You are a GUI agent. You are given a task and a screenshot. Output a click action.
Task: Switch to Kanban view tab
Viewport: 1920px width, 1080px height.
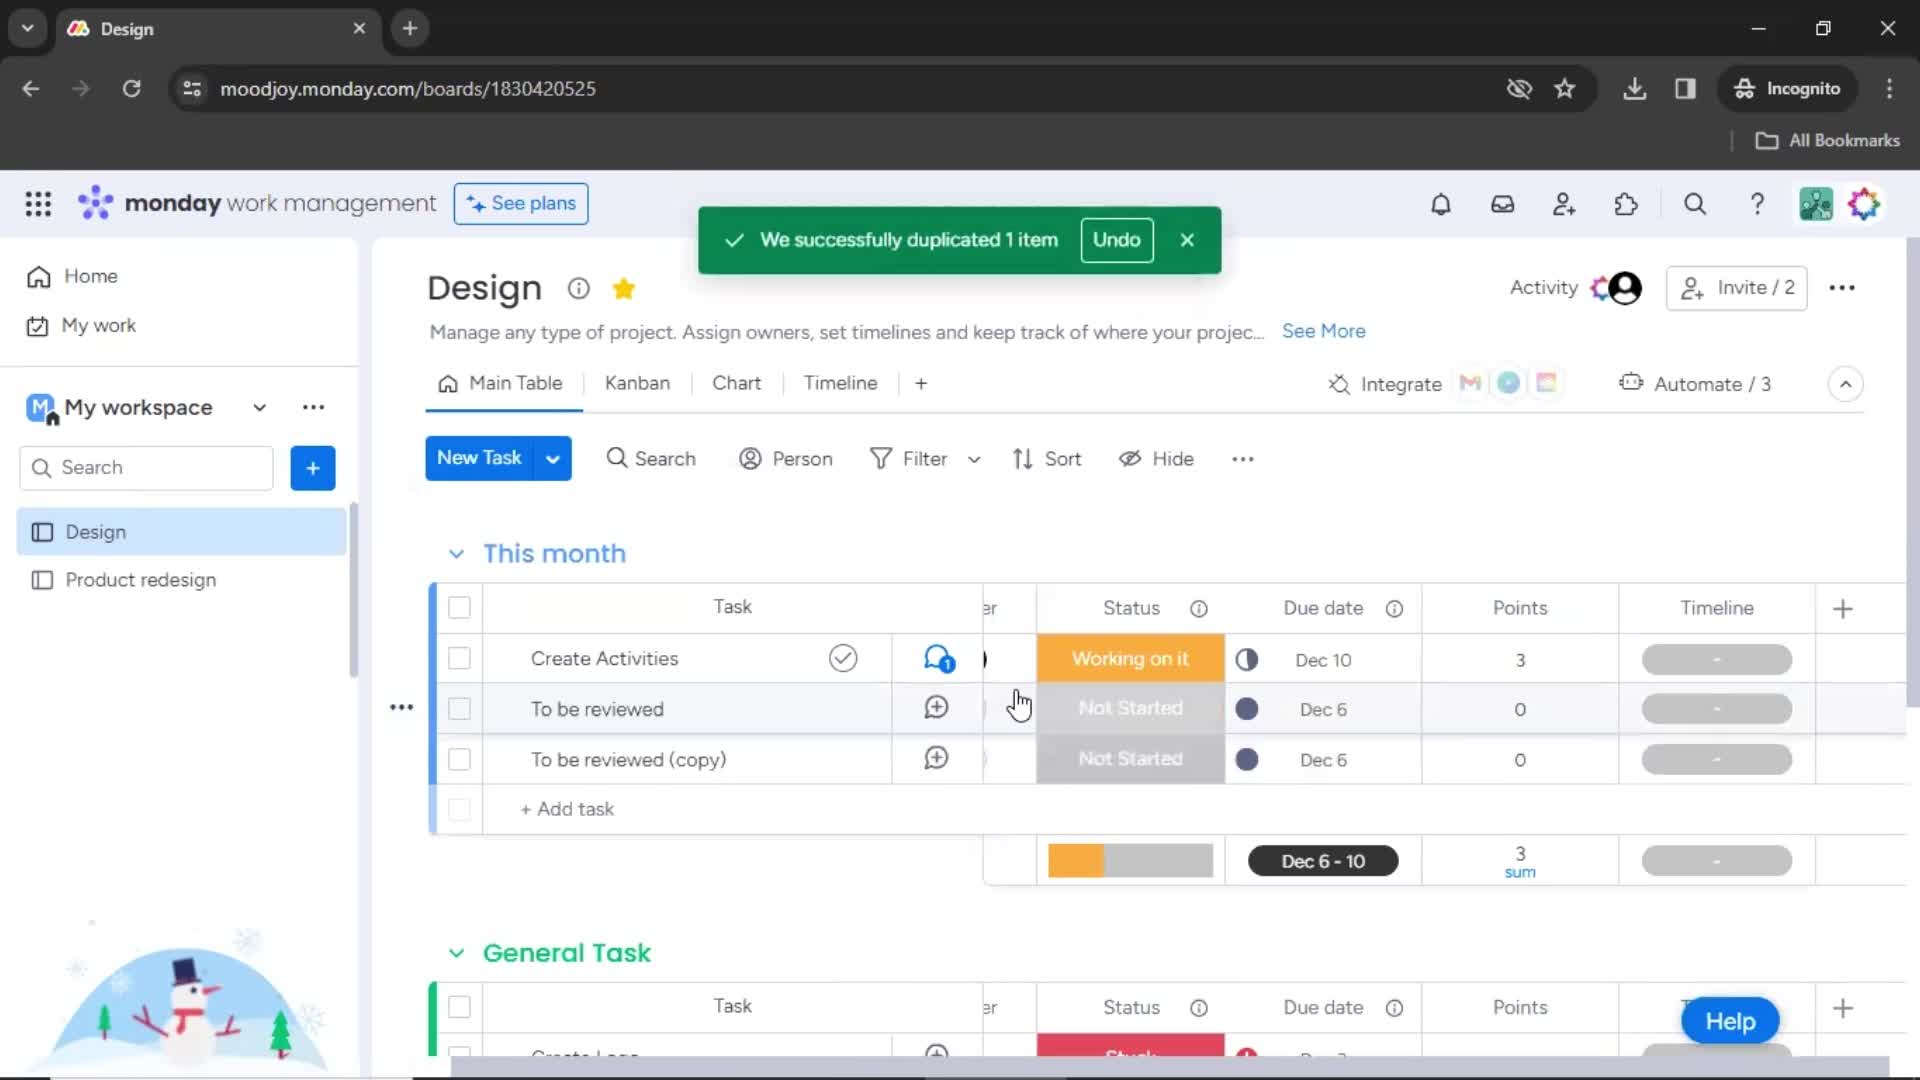click(637, 382)
